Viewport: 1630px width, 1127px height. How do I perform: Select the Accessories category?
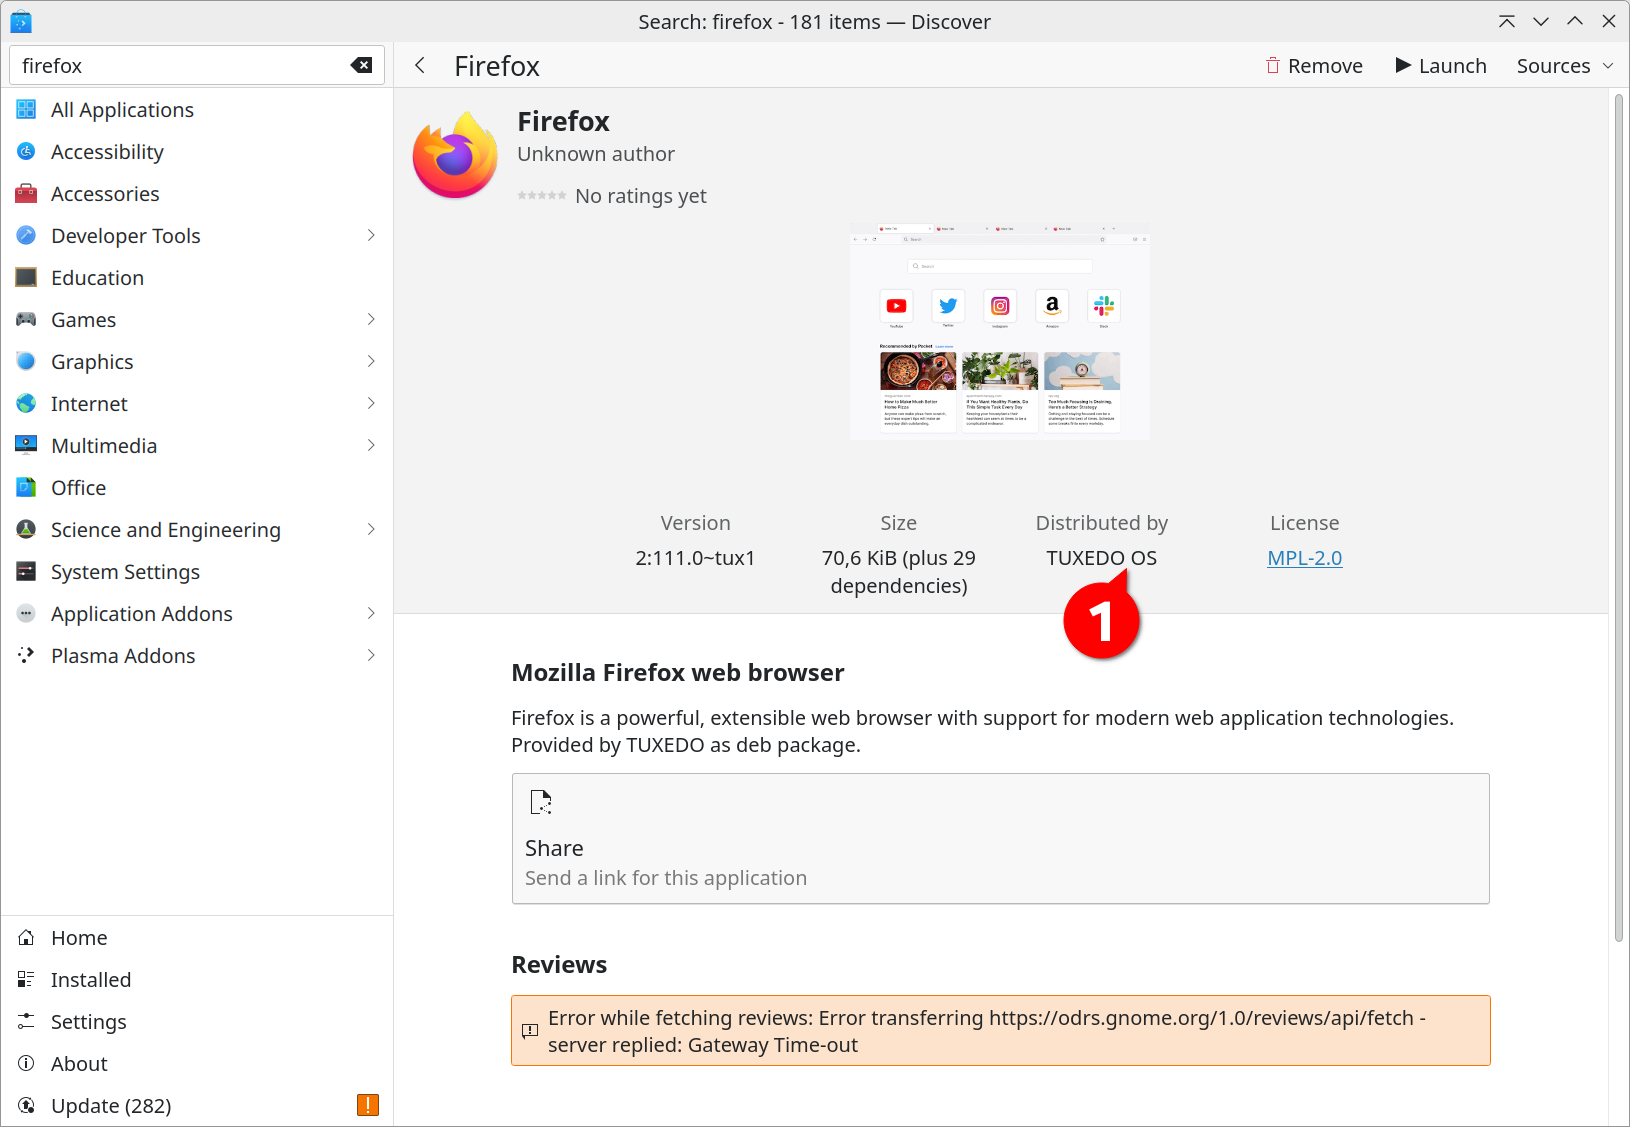coord(197,194)
